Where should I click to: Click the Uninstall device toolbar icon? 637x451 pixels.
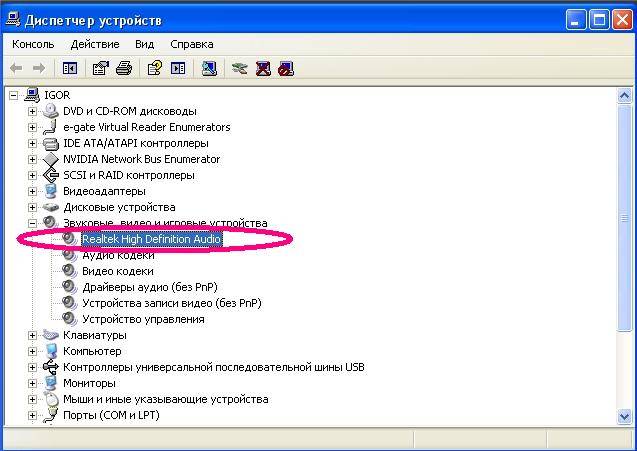(263, 68)
